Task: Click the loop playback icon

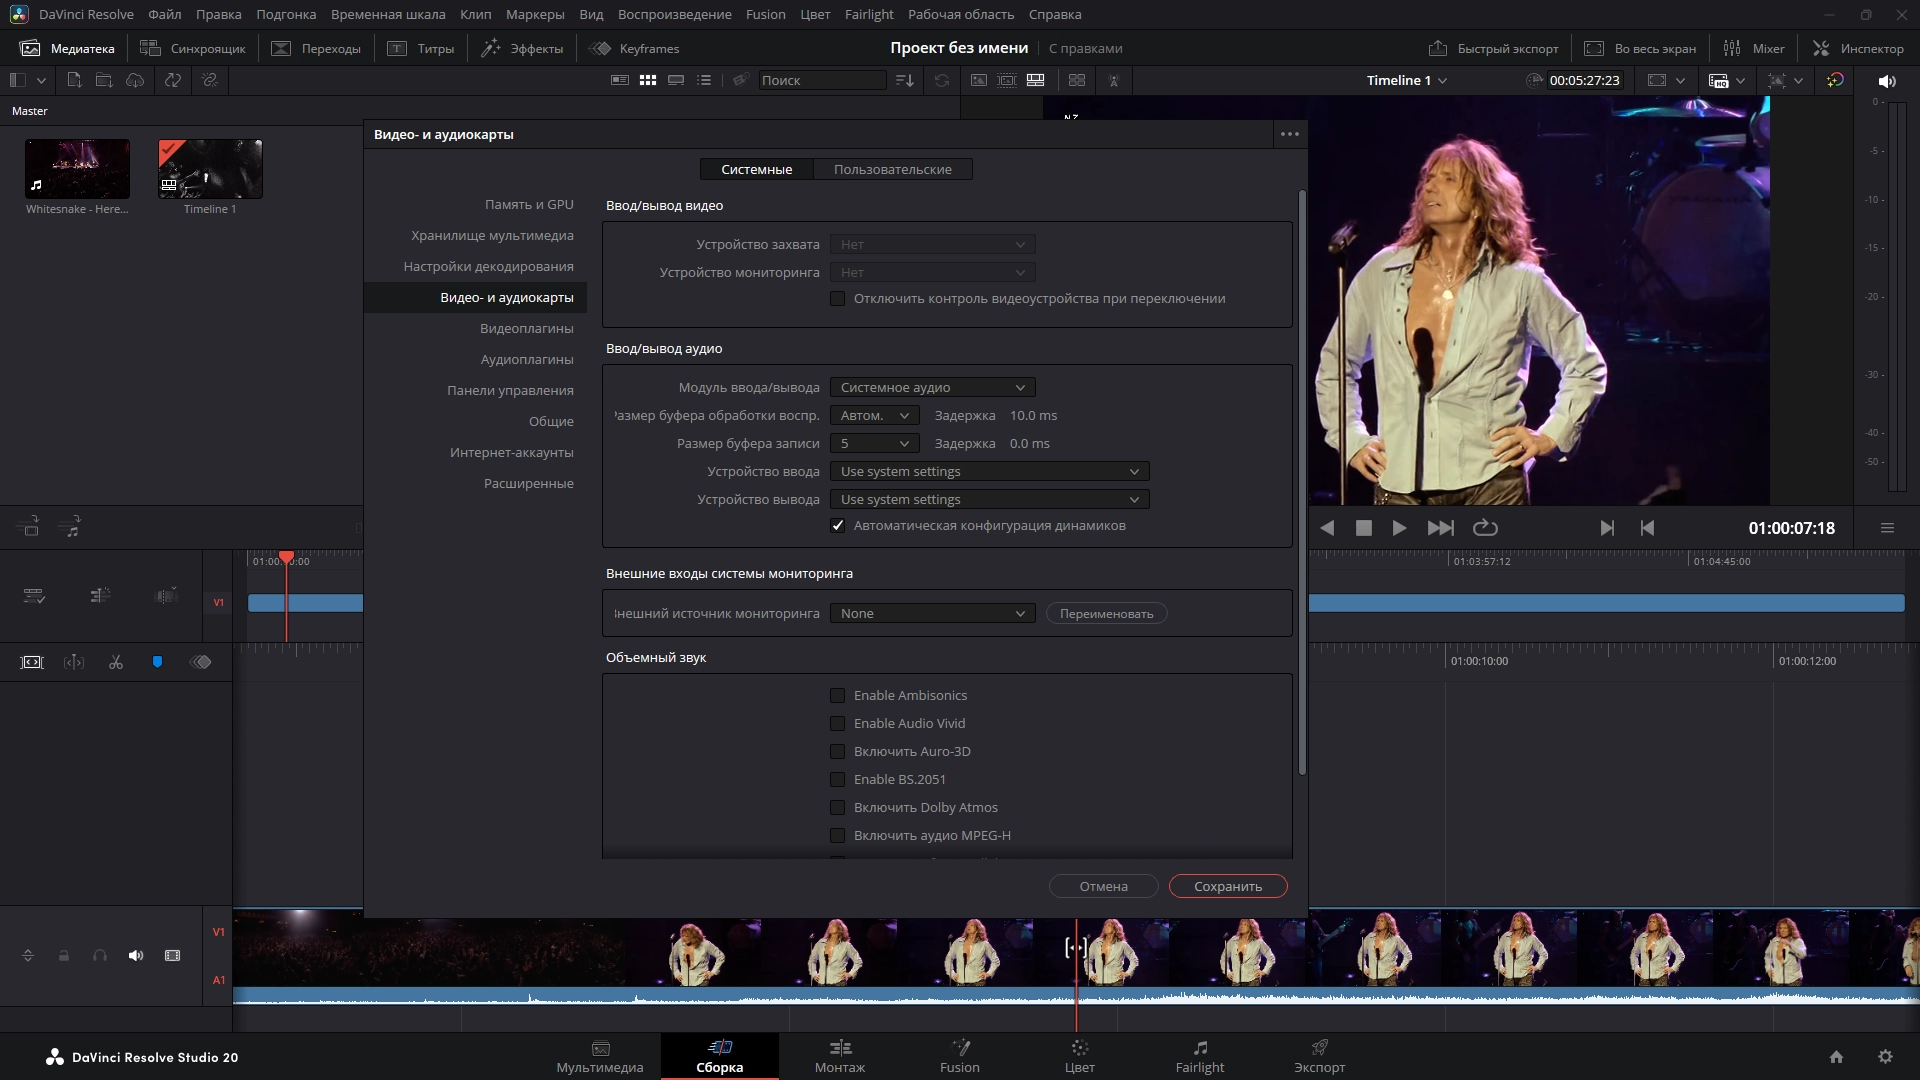Action: (x=1485, y=528)
